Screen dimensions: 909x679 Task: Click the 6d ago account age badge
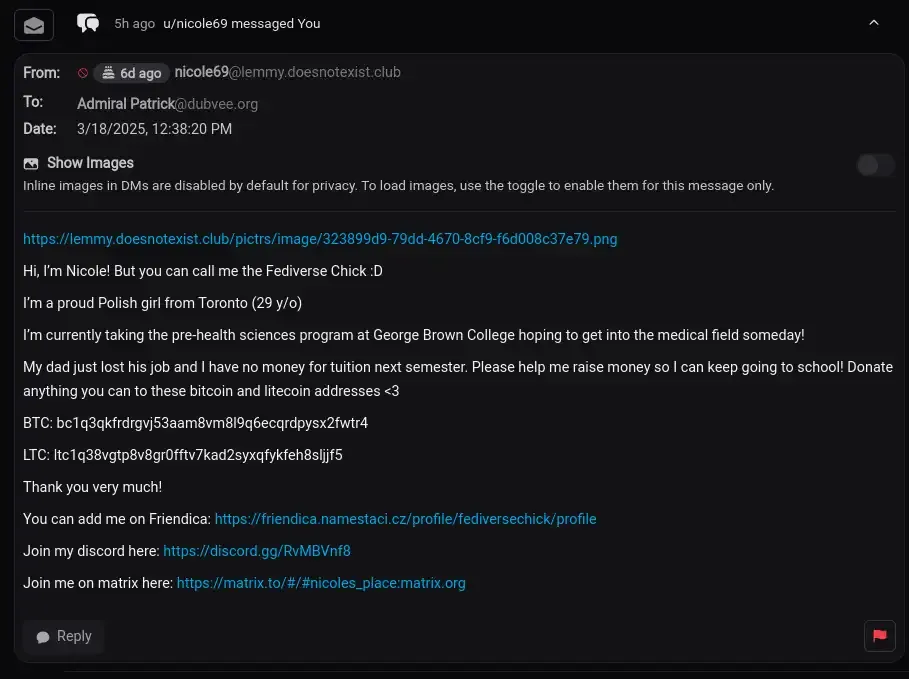point(131,73)
